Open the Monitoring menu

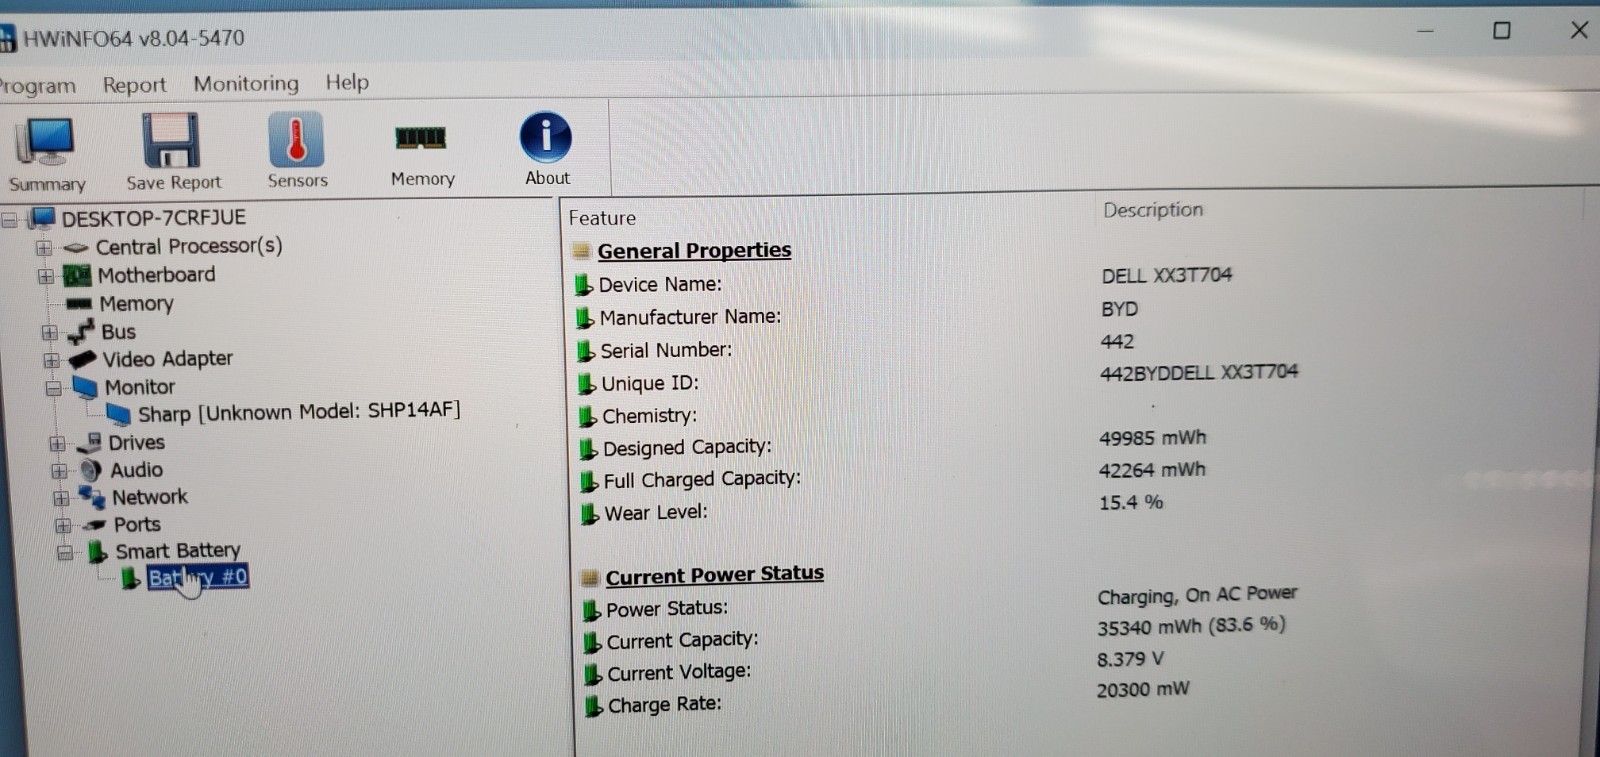pos(246,83)
